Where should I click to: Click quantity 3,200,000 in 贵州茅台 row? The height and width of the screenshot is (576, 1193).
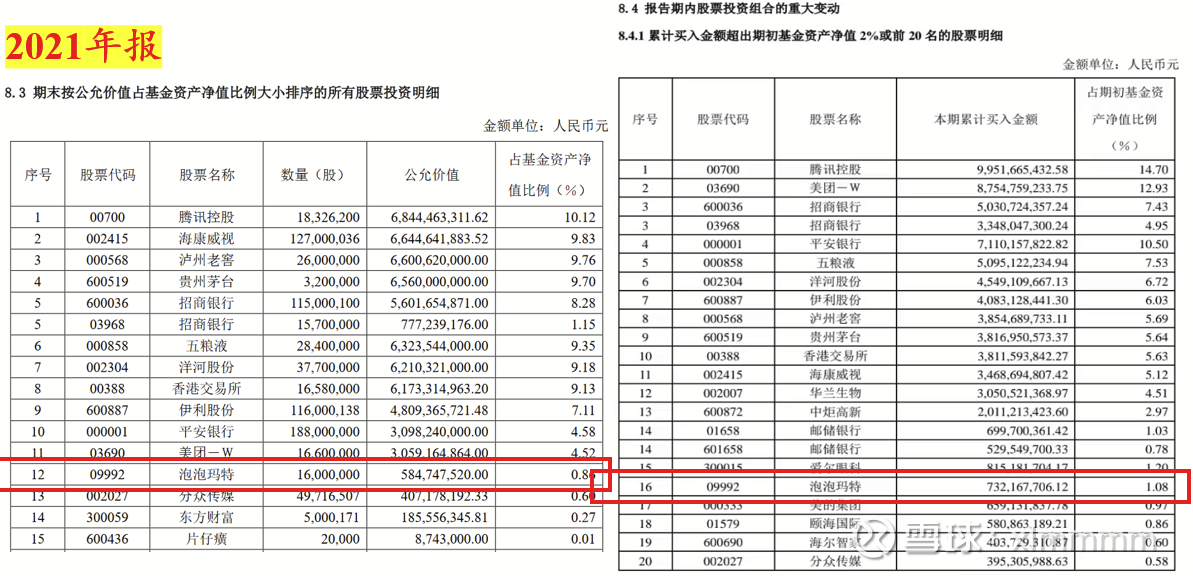pyautogui.click(x=332, y=282)
